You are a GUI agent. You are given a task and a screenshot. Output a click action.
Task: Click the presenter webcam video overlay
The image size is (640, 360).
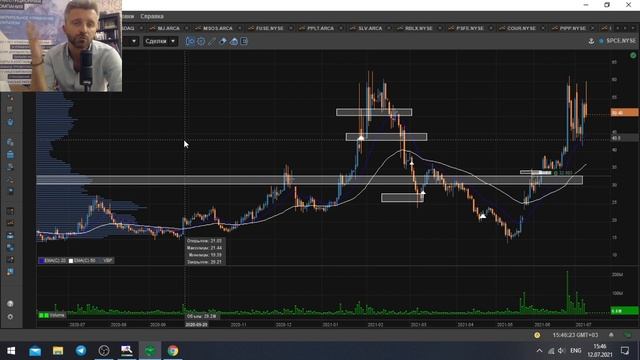tap(61, 46)
